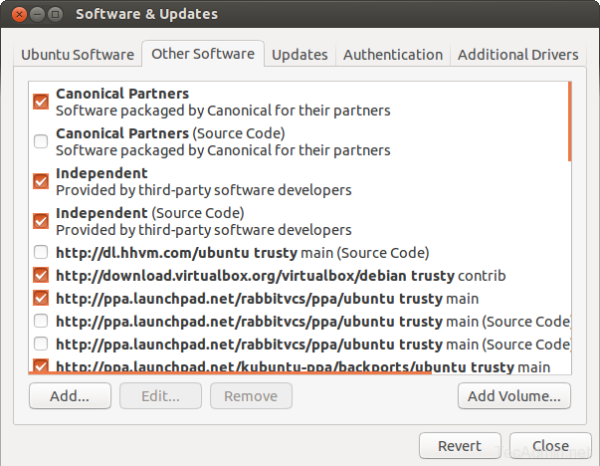Image resolution: width=600 pixels, height=466 pixels.
Task: Disable the Canonical Partners repository checkbox
Action: coord(41,101)
